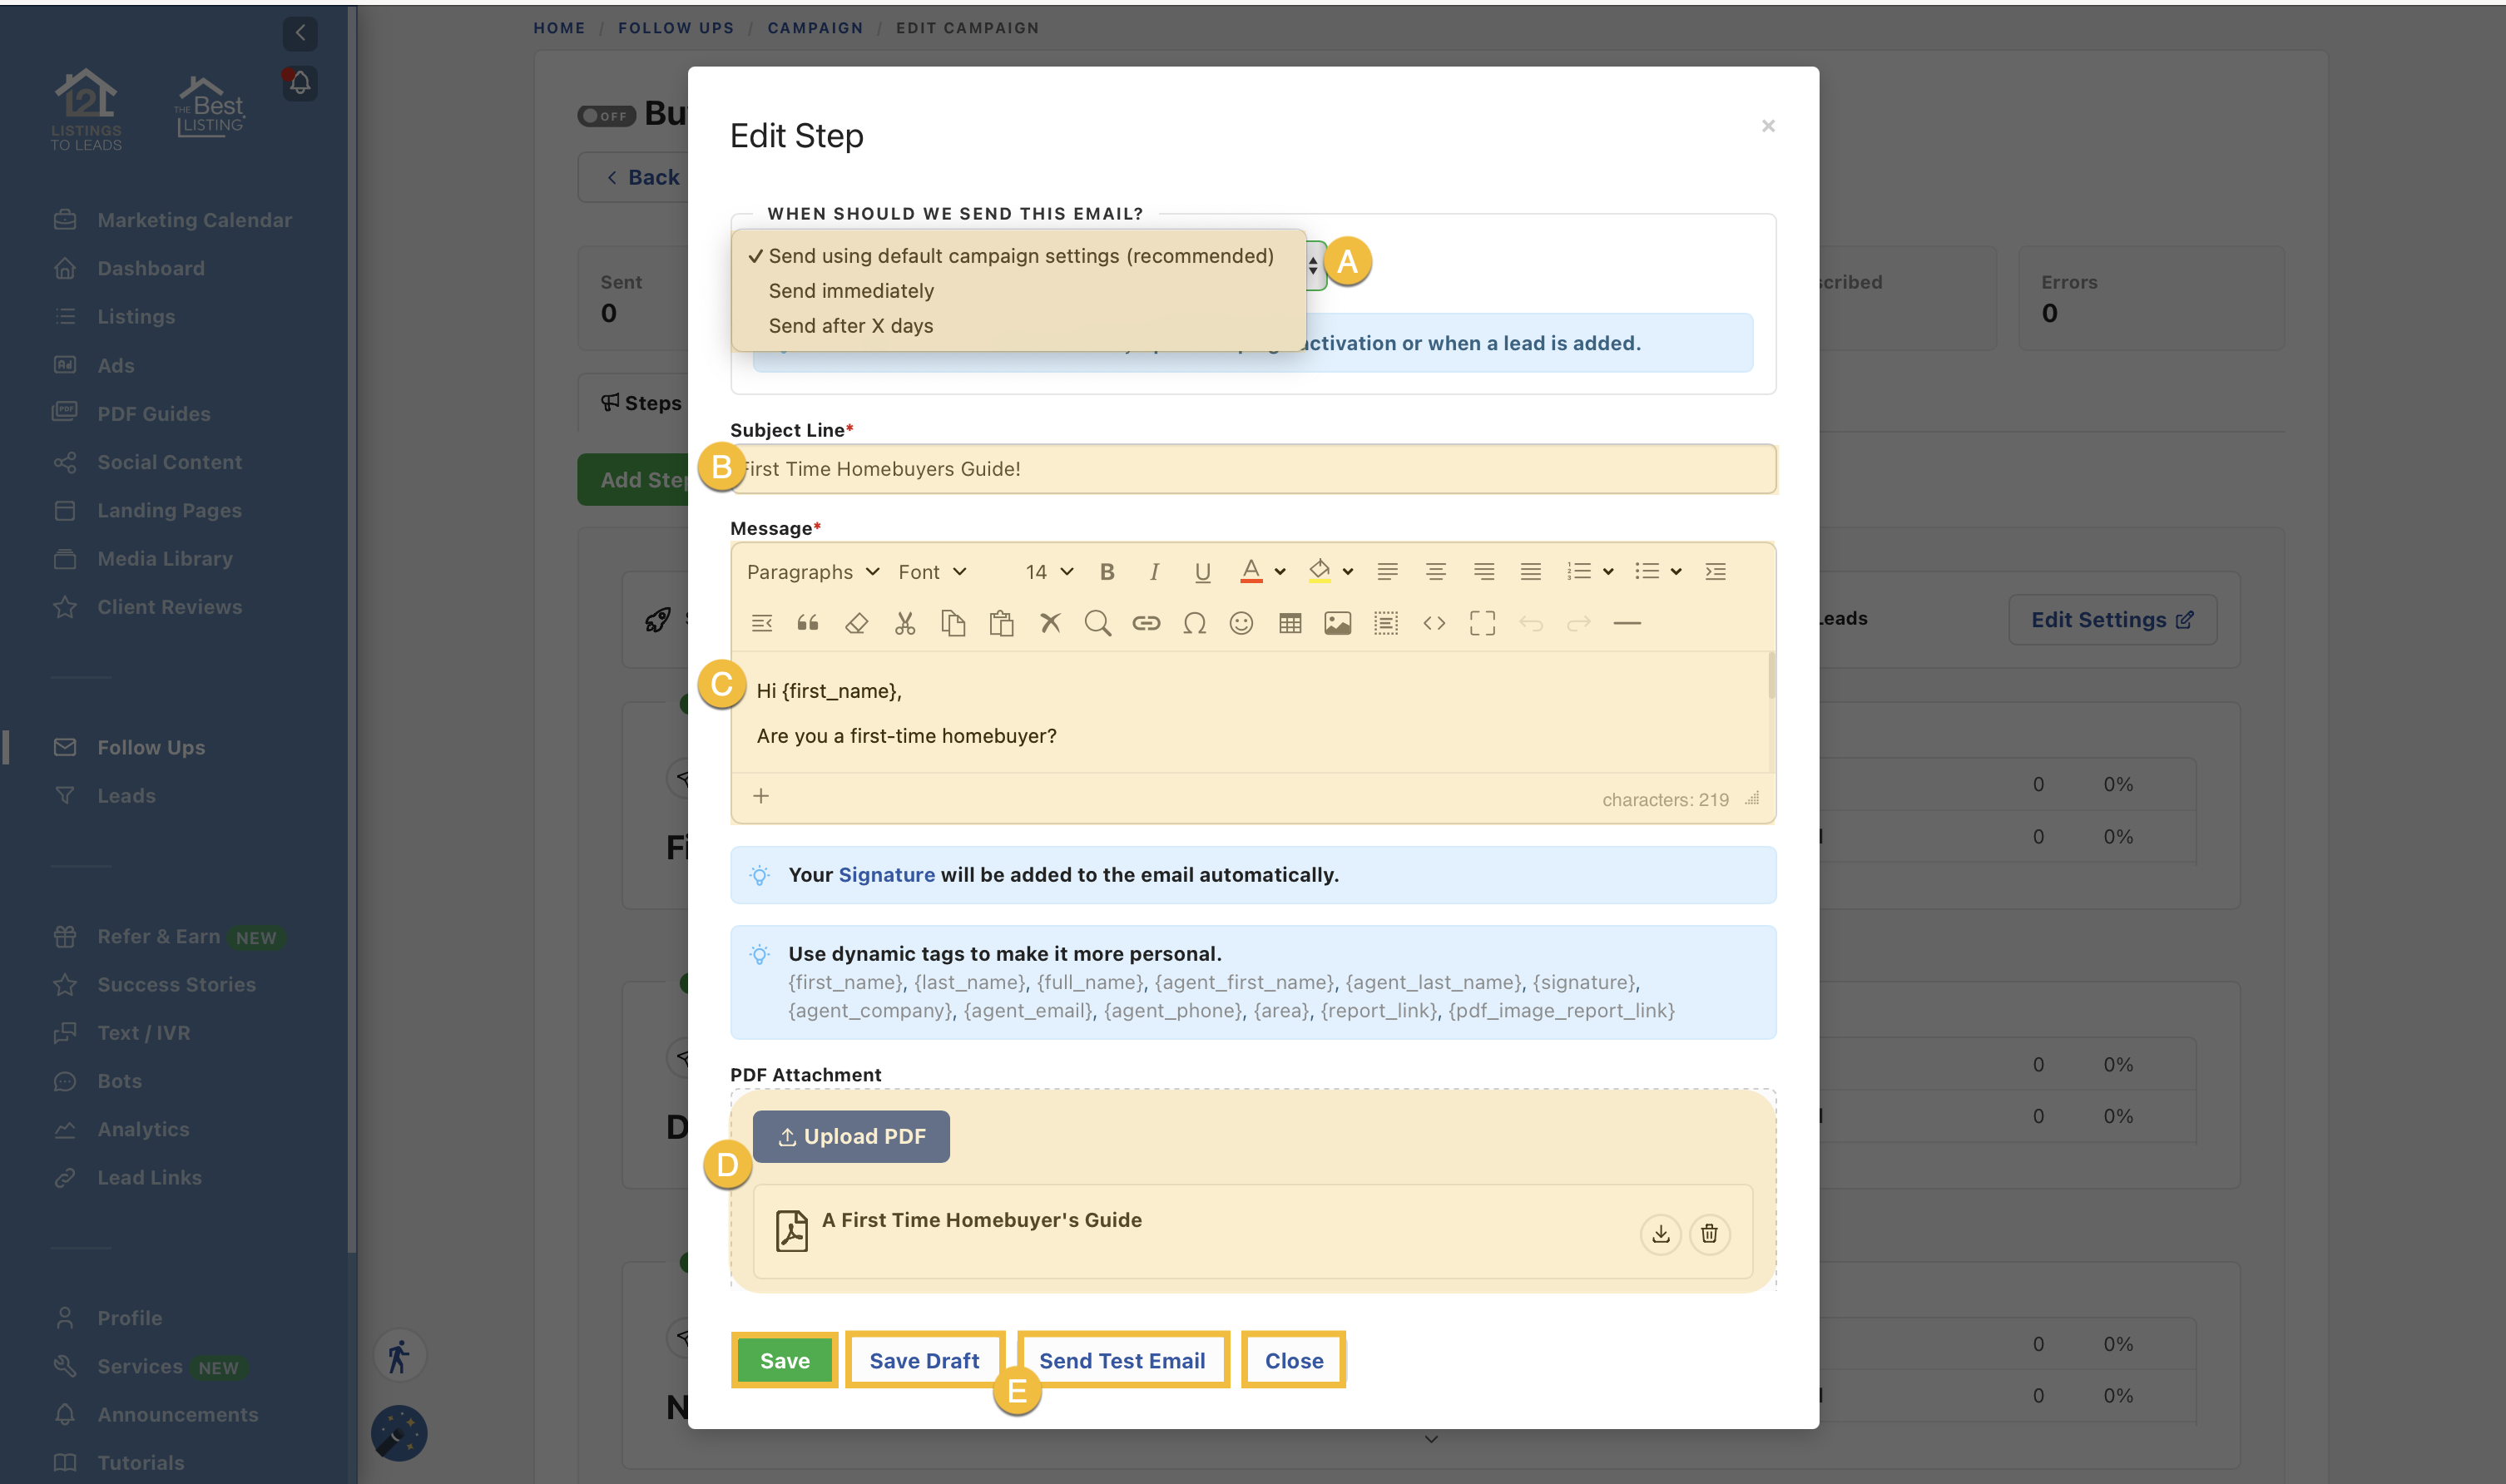Open source code view icon
The width and height of the screenshot is (2506, 1484).
tap(1434, 624)
